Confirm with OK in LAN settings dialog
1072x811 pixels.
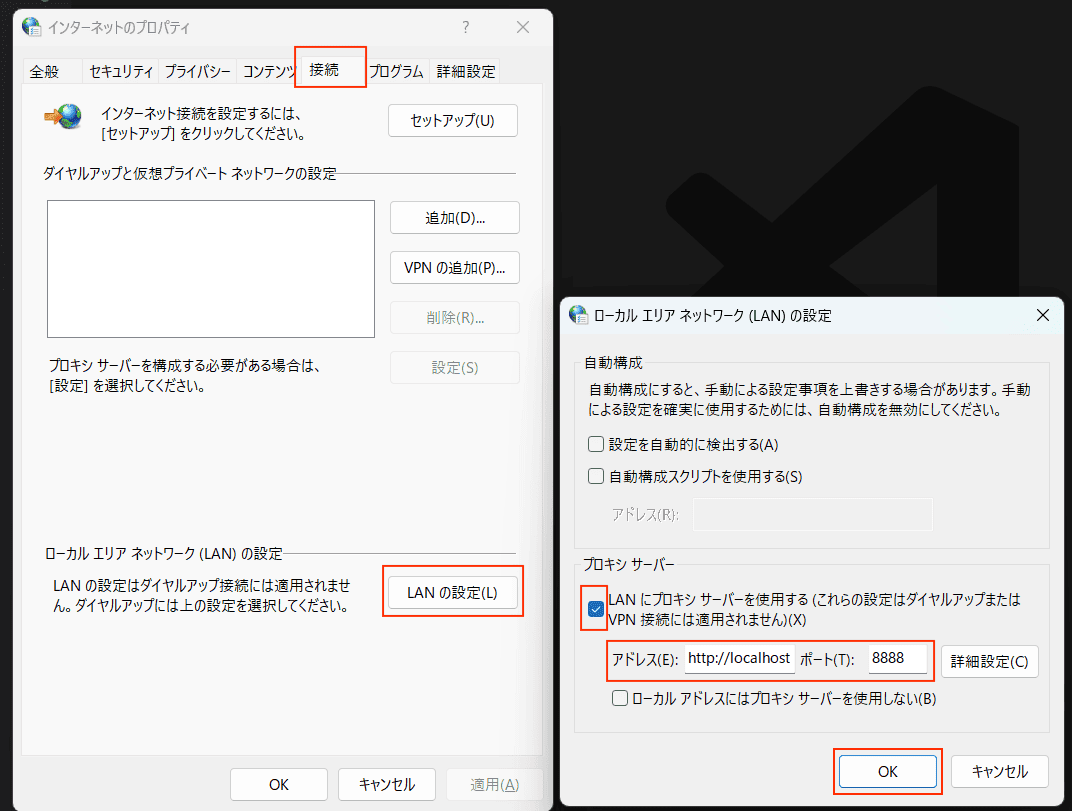coord(887,771)
